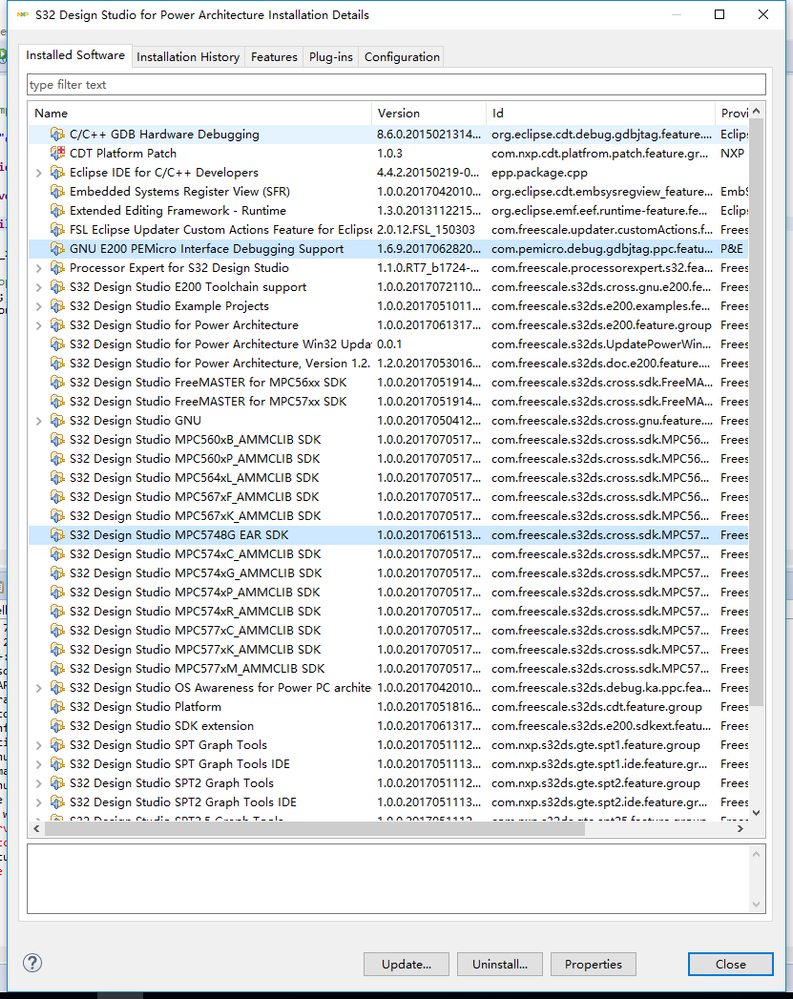Click icon beside Embedded Systems Register View (SFR)
The height and width of the screenshot is (999, 793).
57,192
